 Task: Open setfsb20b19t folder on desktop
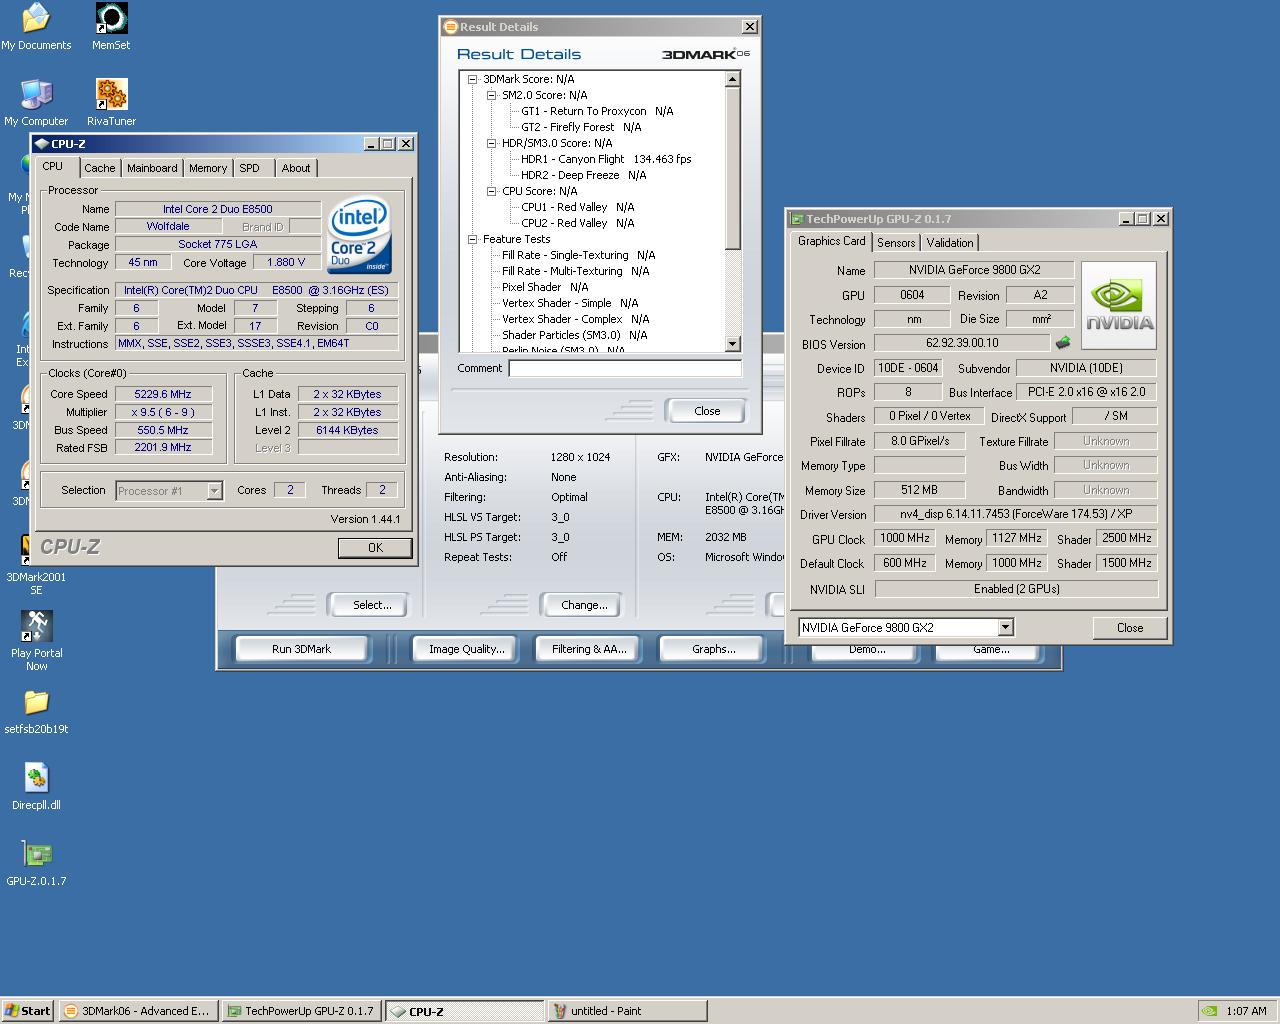tap(36, 711)
